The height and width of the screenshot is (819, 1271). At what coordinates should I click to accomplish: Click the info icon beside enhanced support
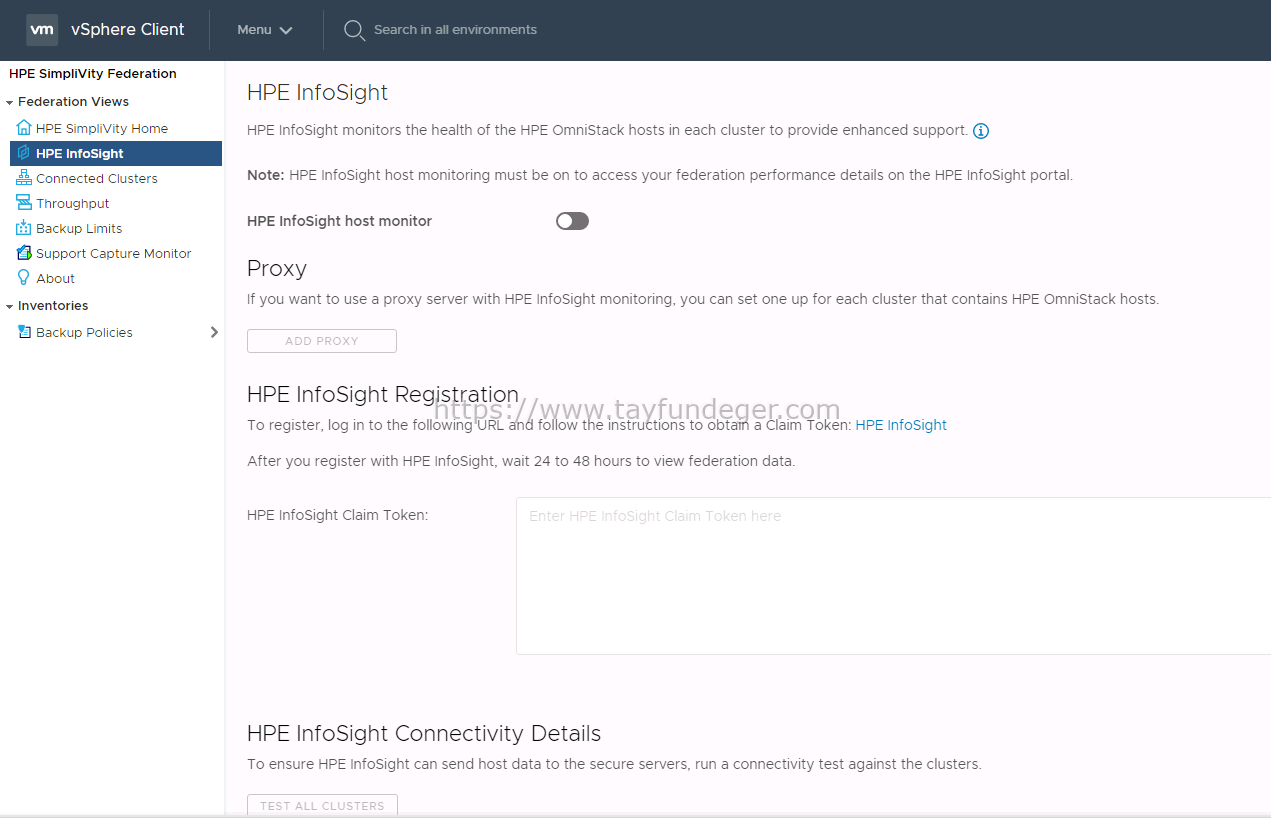click(981, 131)
